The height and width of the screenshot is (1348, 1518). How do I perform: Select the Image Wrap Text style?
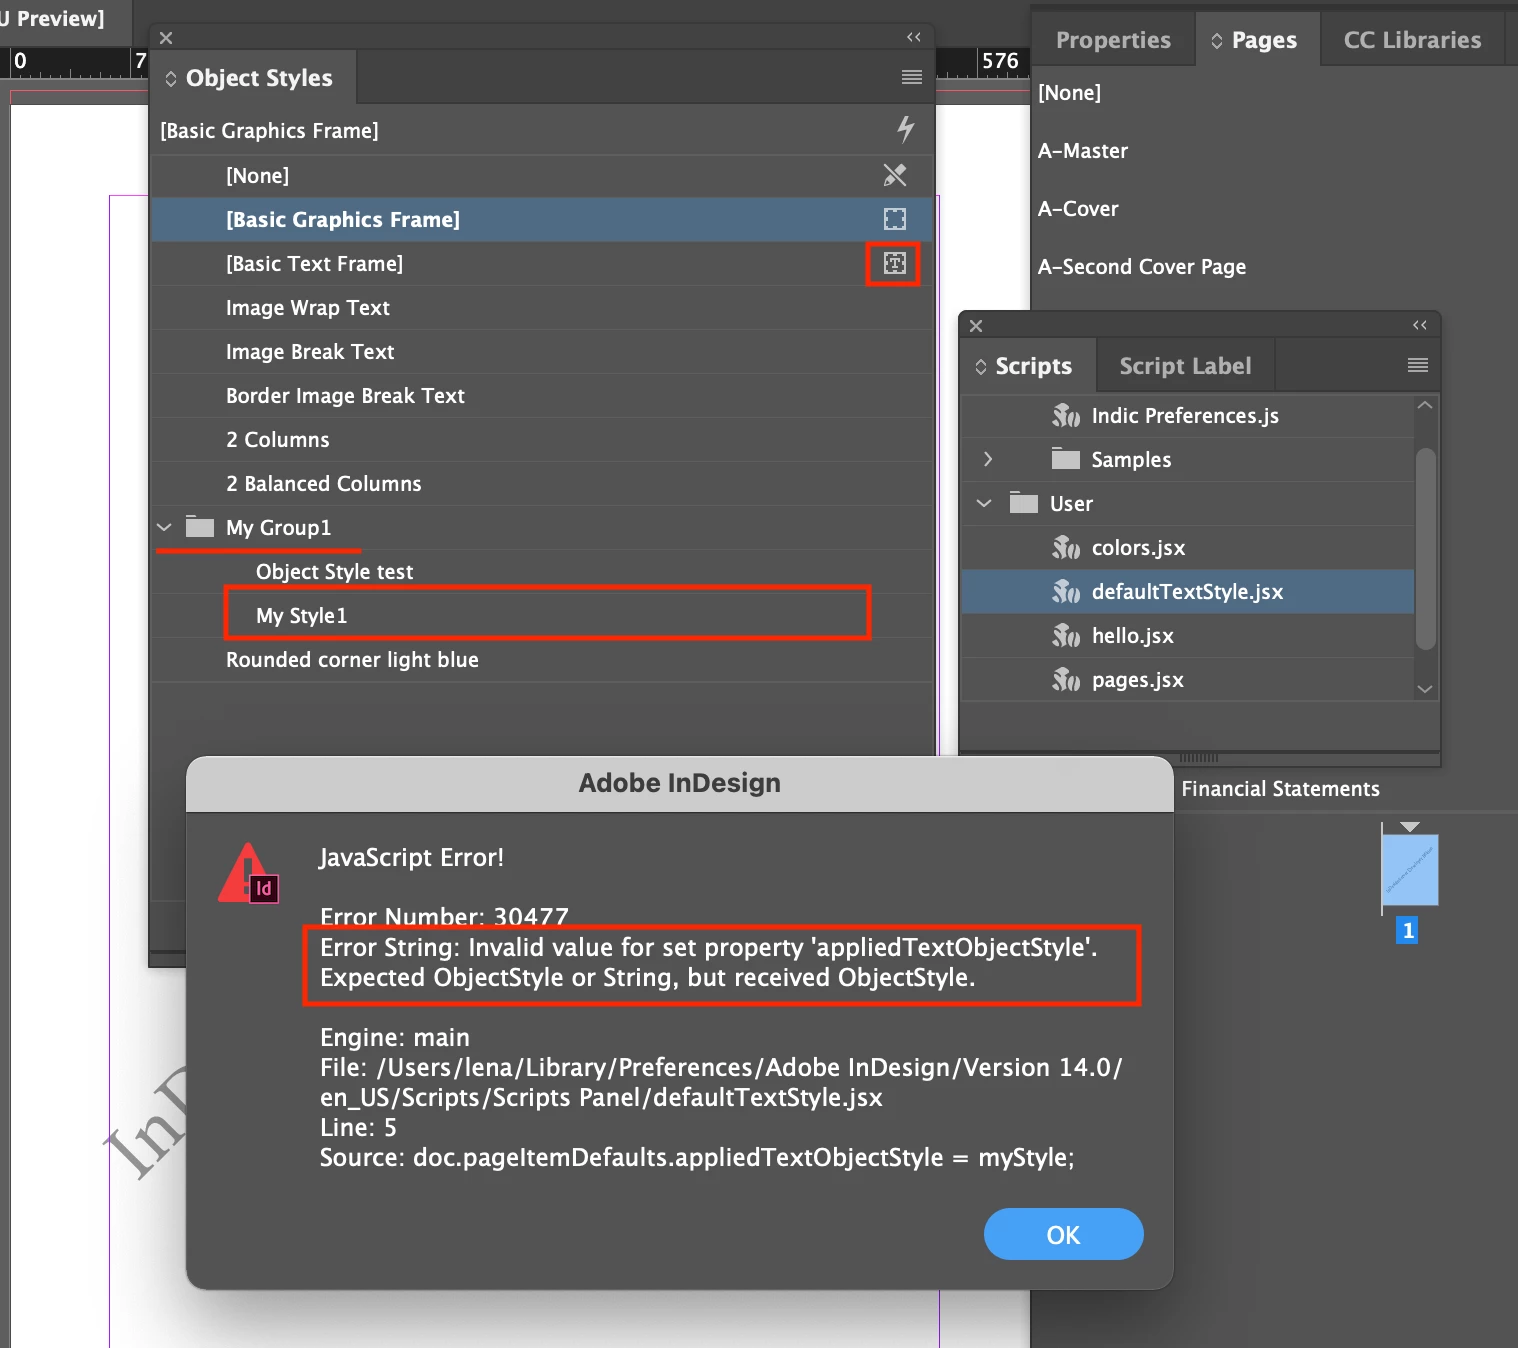[x=541, y=307]
